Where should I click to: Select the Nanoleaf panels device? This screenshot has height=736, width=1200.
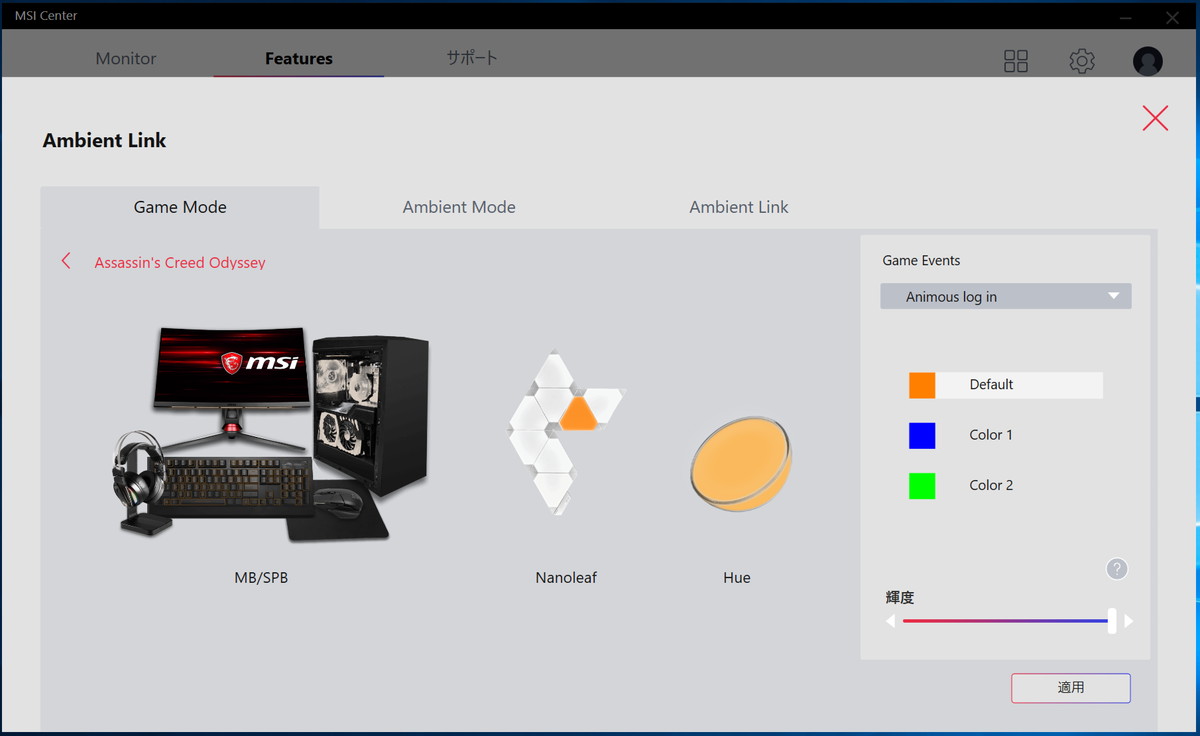click(x=565, y=432)
